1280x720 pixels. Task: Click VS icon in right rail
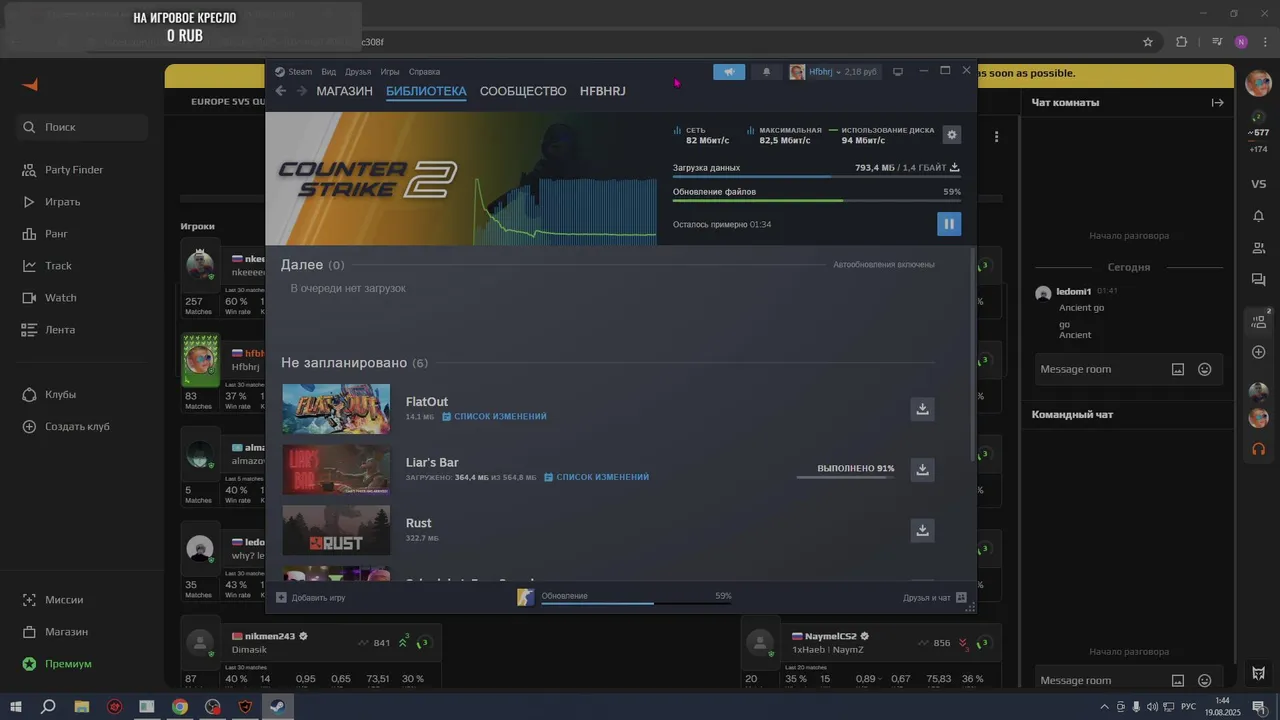(1259, 184)
